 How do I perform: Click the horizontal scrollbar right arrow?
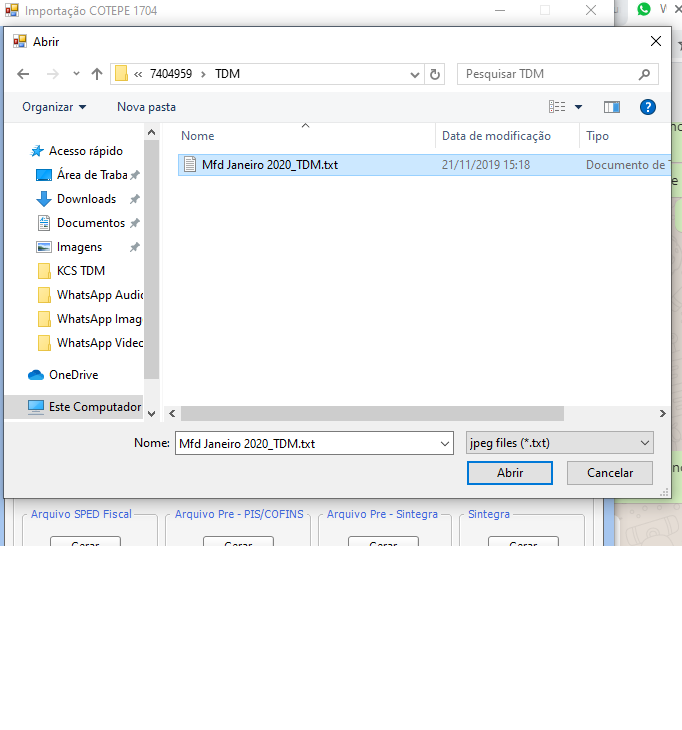(x=662, y=413)
